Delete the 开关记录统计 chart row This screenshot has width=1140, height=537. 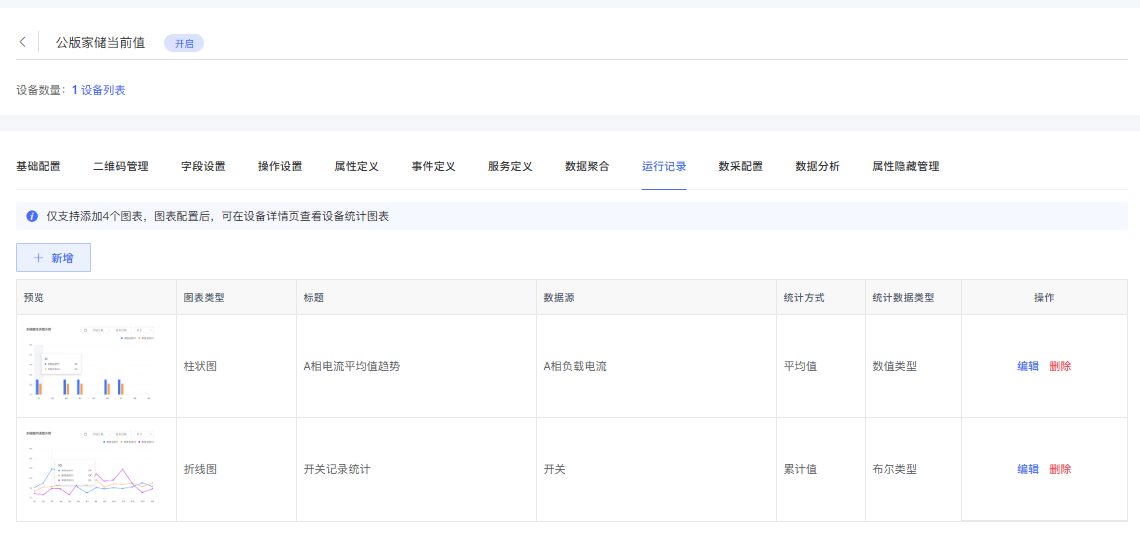tap(1060, 469)
